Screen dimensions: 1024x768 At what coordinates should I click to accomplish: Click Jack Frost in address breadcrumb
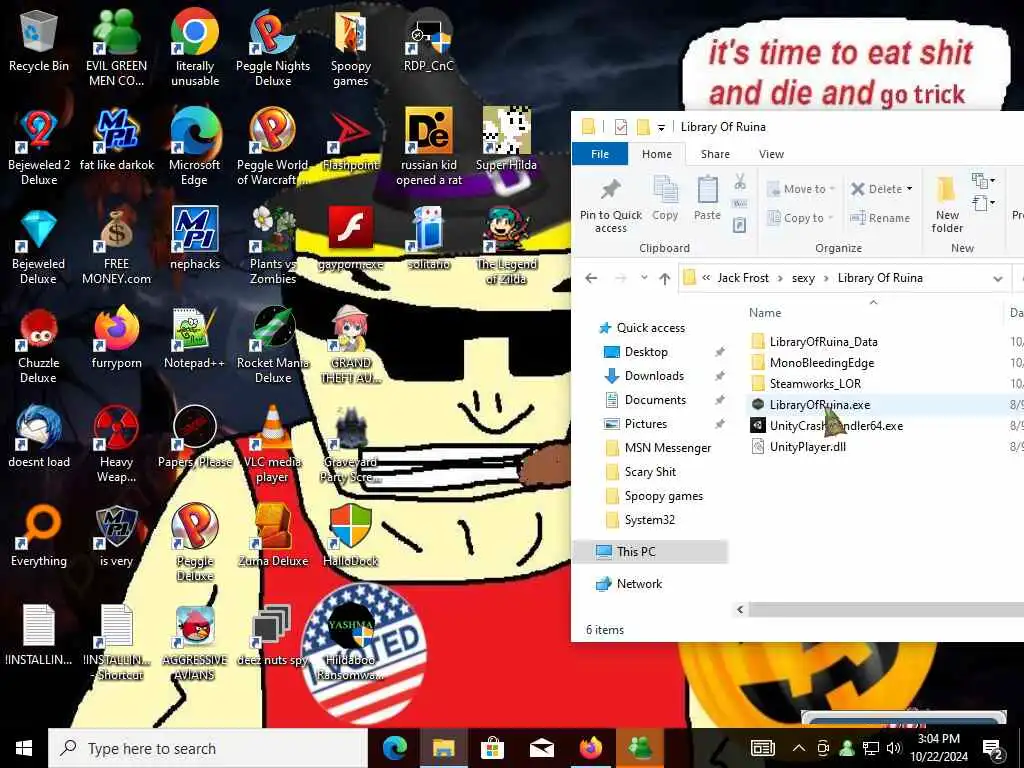tap(743, 278)
